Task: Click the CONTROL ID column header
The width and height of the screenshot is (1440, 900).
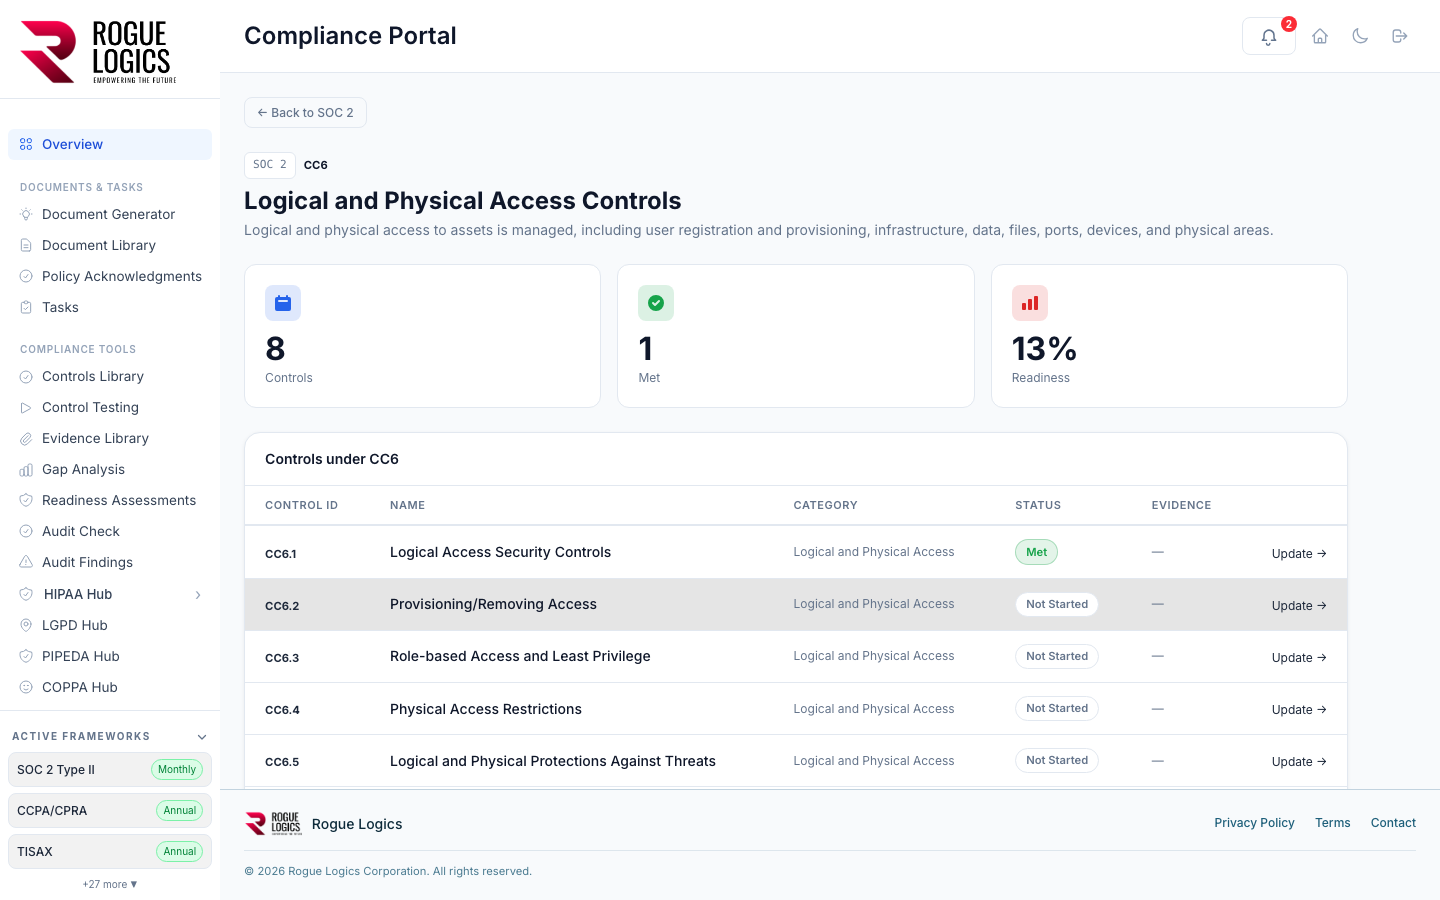Action: (301, 506)
